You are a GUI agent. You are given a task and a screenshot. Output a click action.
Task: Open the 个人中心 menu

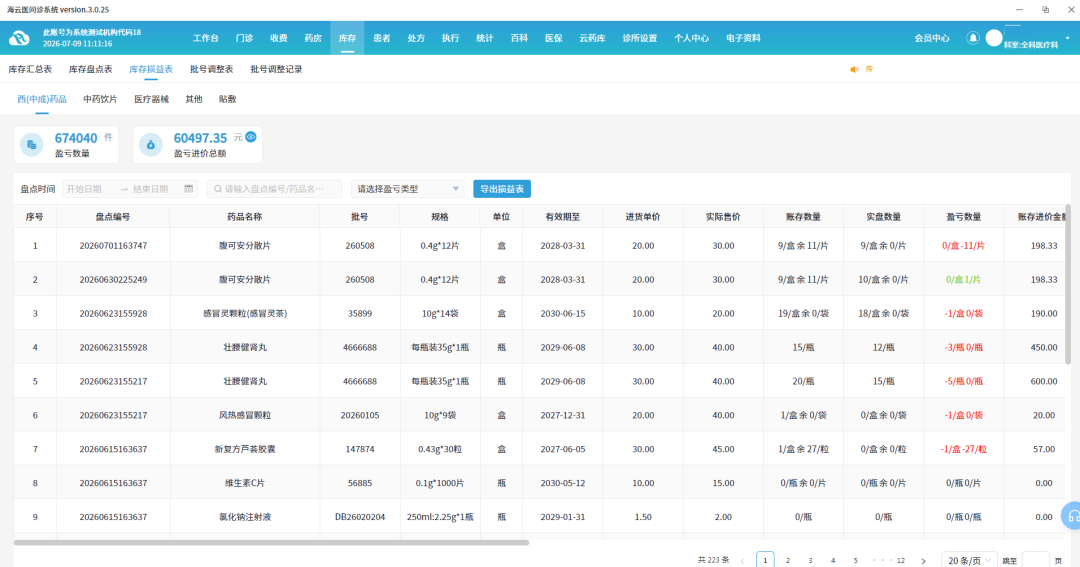tap(692, 38)
